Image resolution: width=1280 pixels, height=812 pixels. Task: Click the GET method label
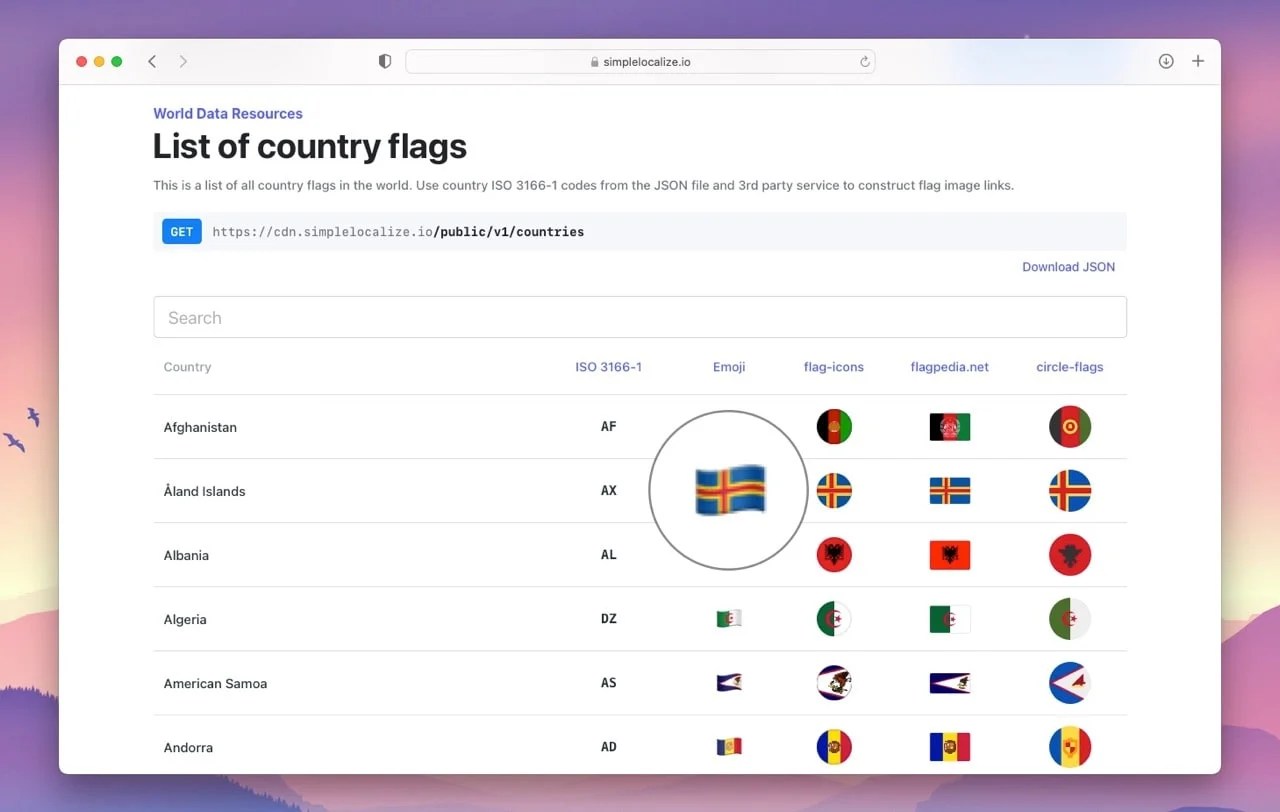pos(181,231)
